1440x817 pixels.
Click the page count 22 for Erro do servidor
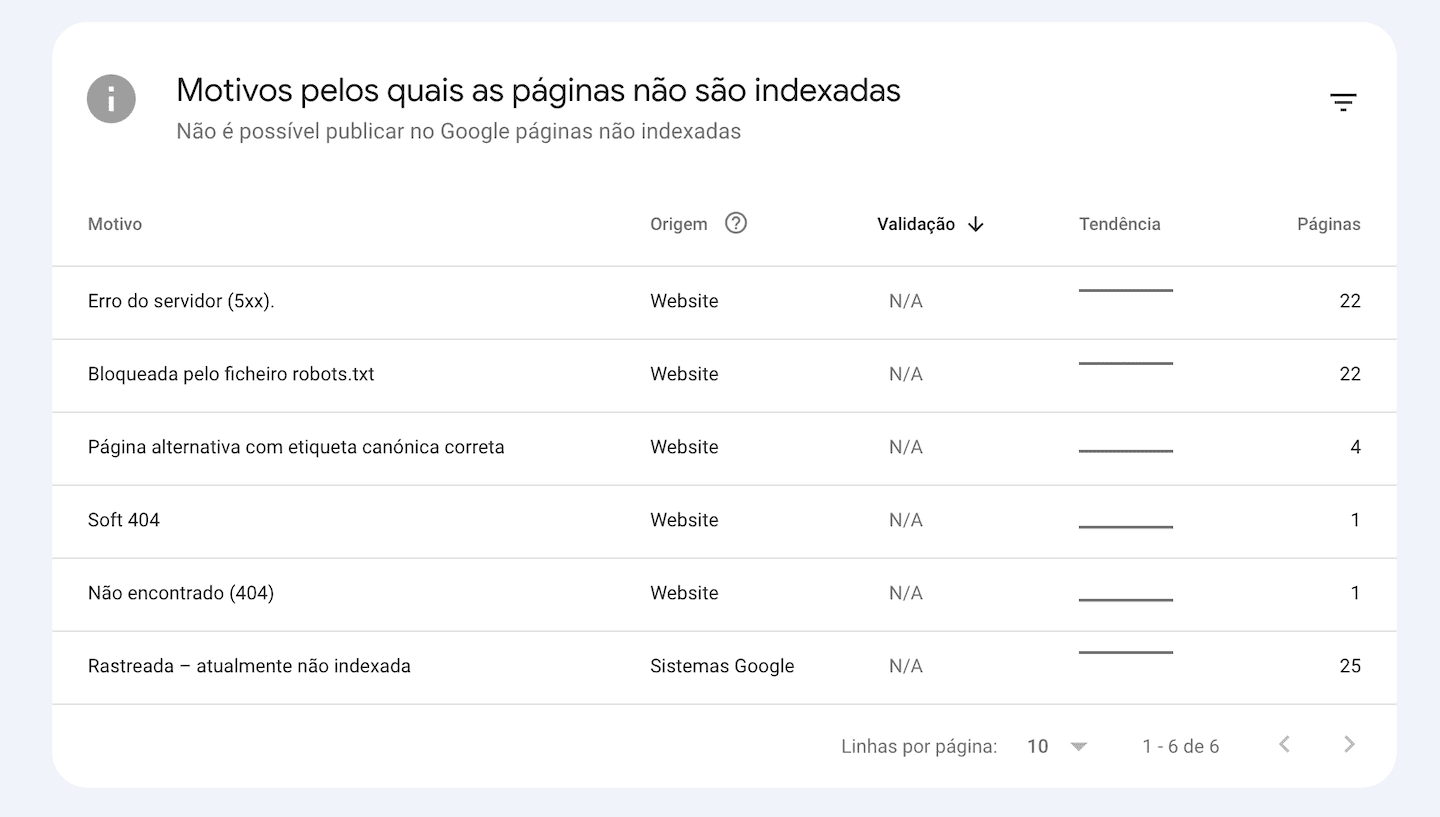[1350, 301]
